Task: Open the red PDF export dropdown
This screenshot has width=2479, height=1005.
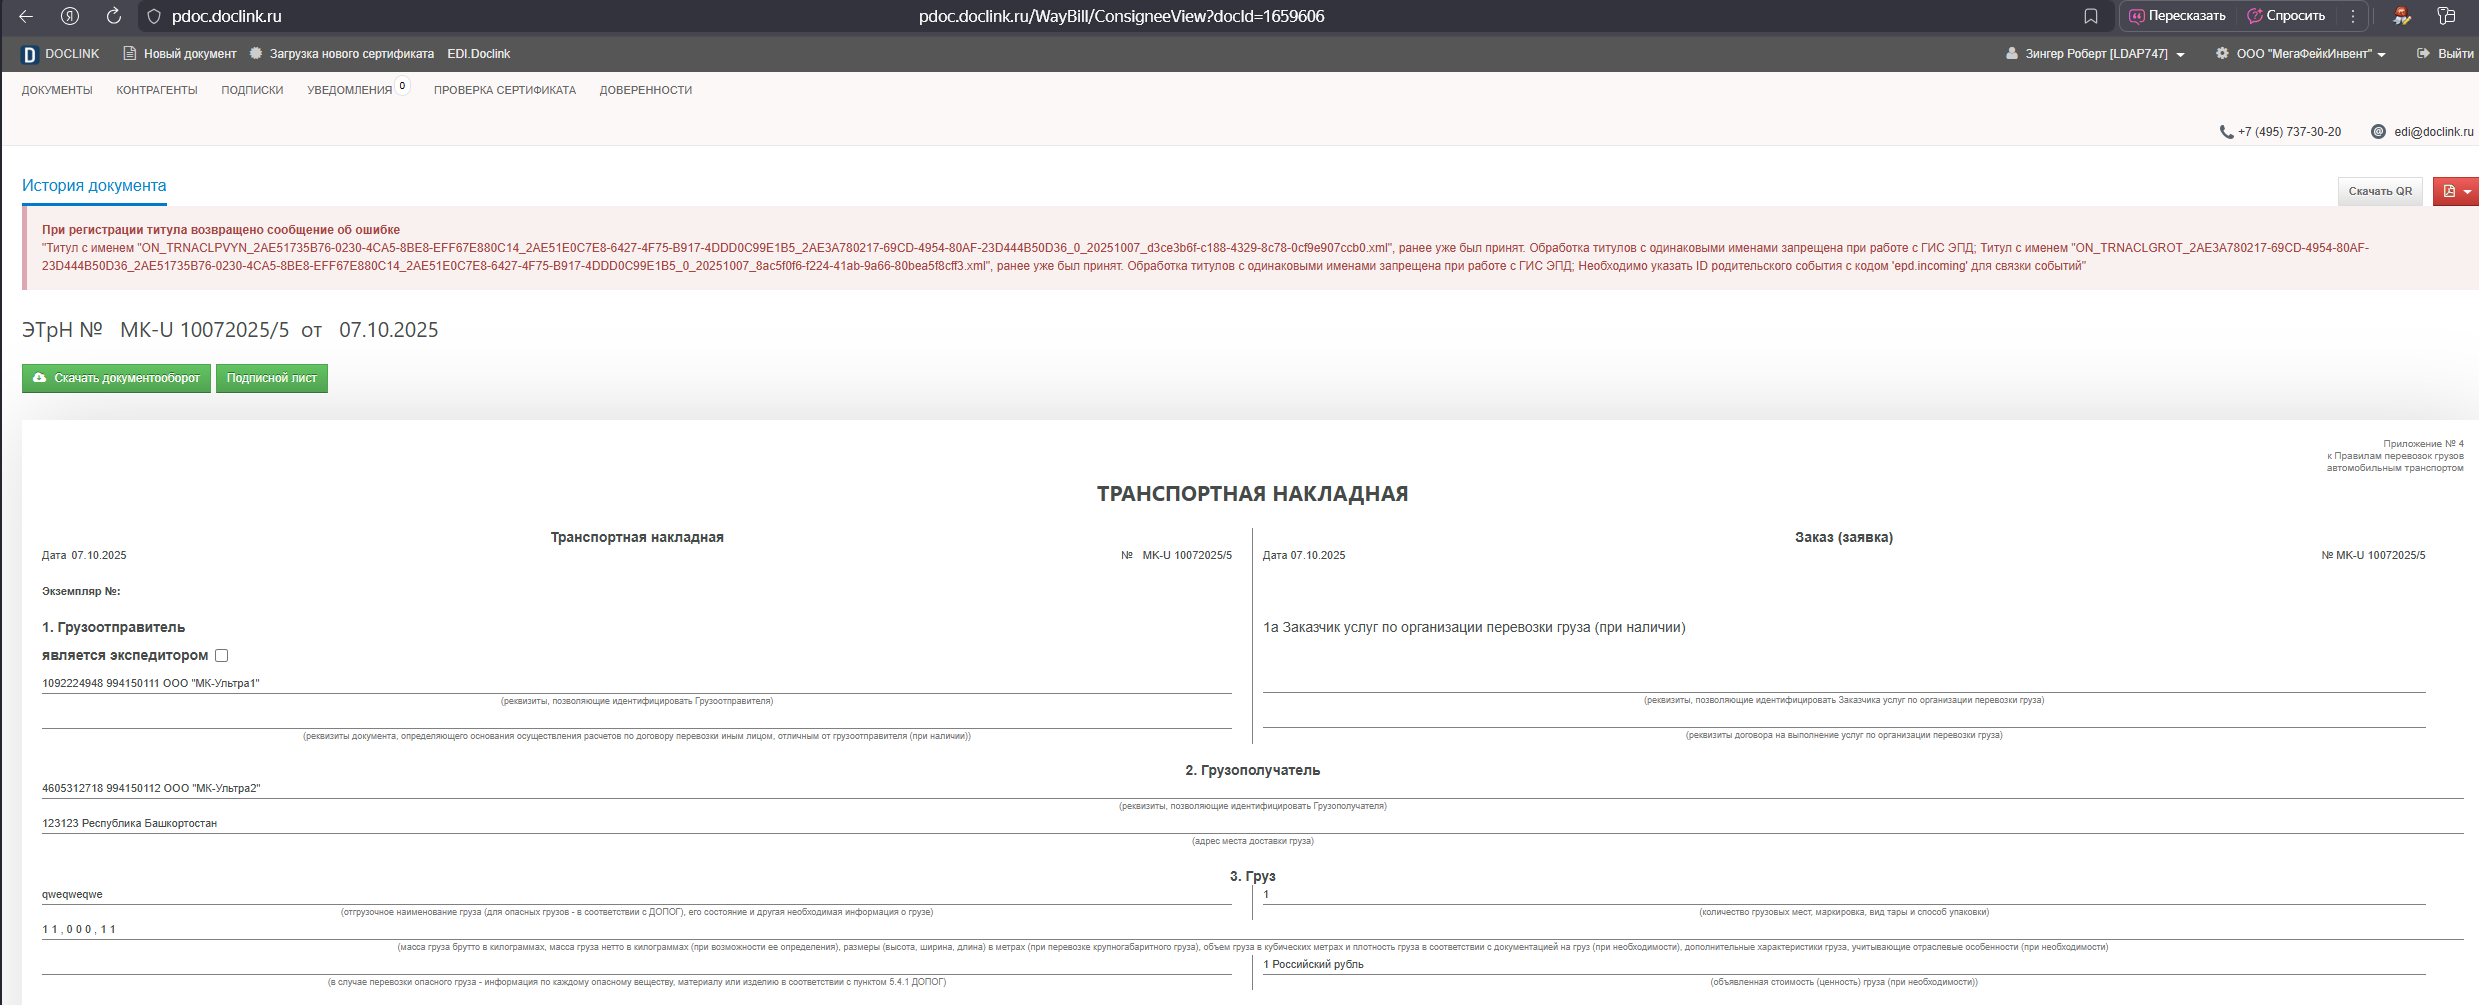Action: coord(2455,191)
